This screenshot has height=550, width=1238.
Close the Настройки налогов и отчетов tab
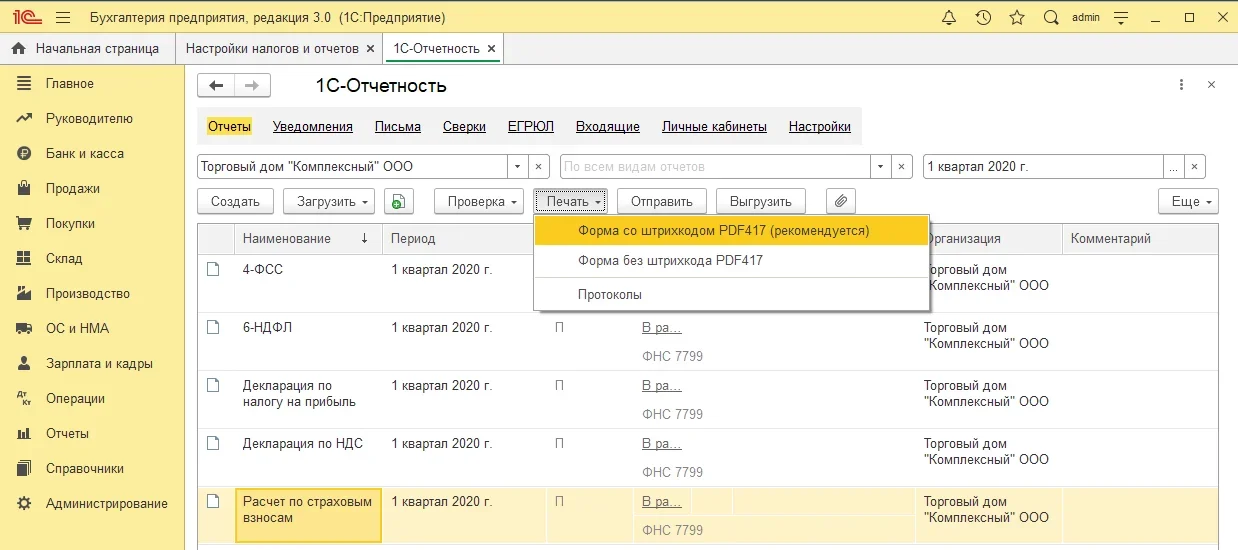(x=370, y=48)
